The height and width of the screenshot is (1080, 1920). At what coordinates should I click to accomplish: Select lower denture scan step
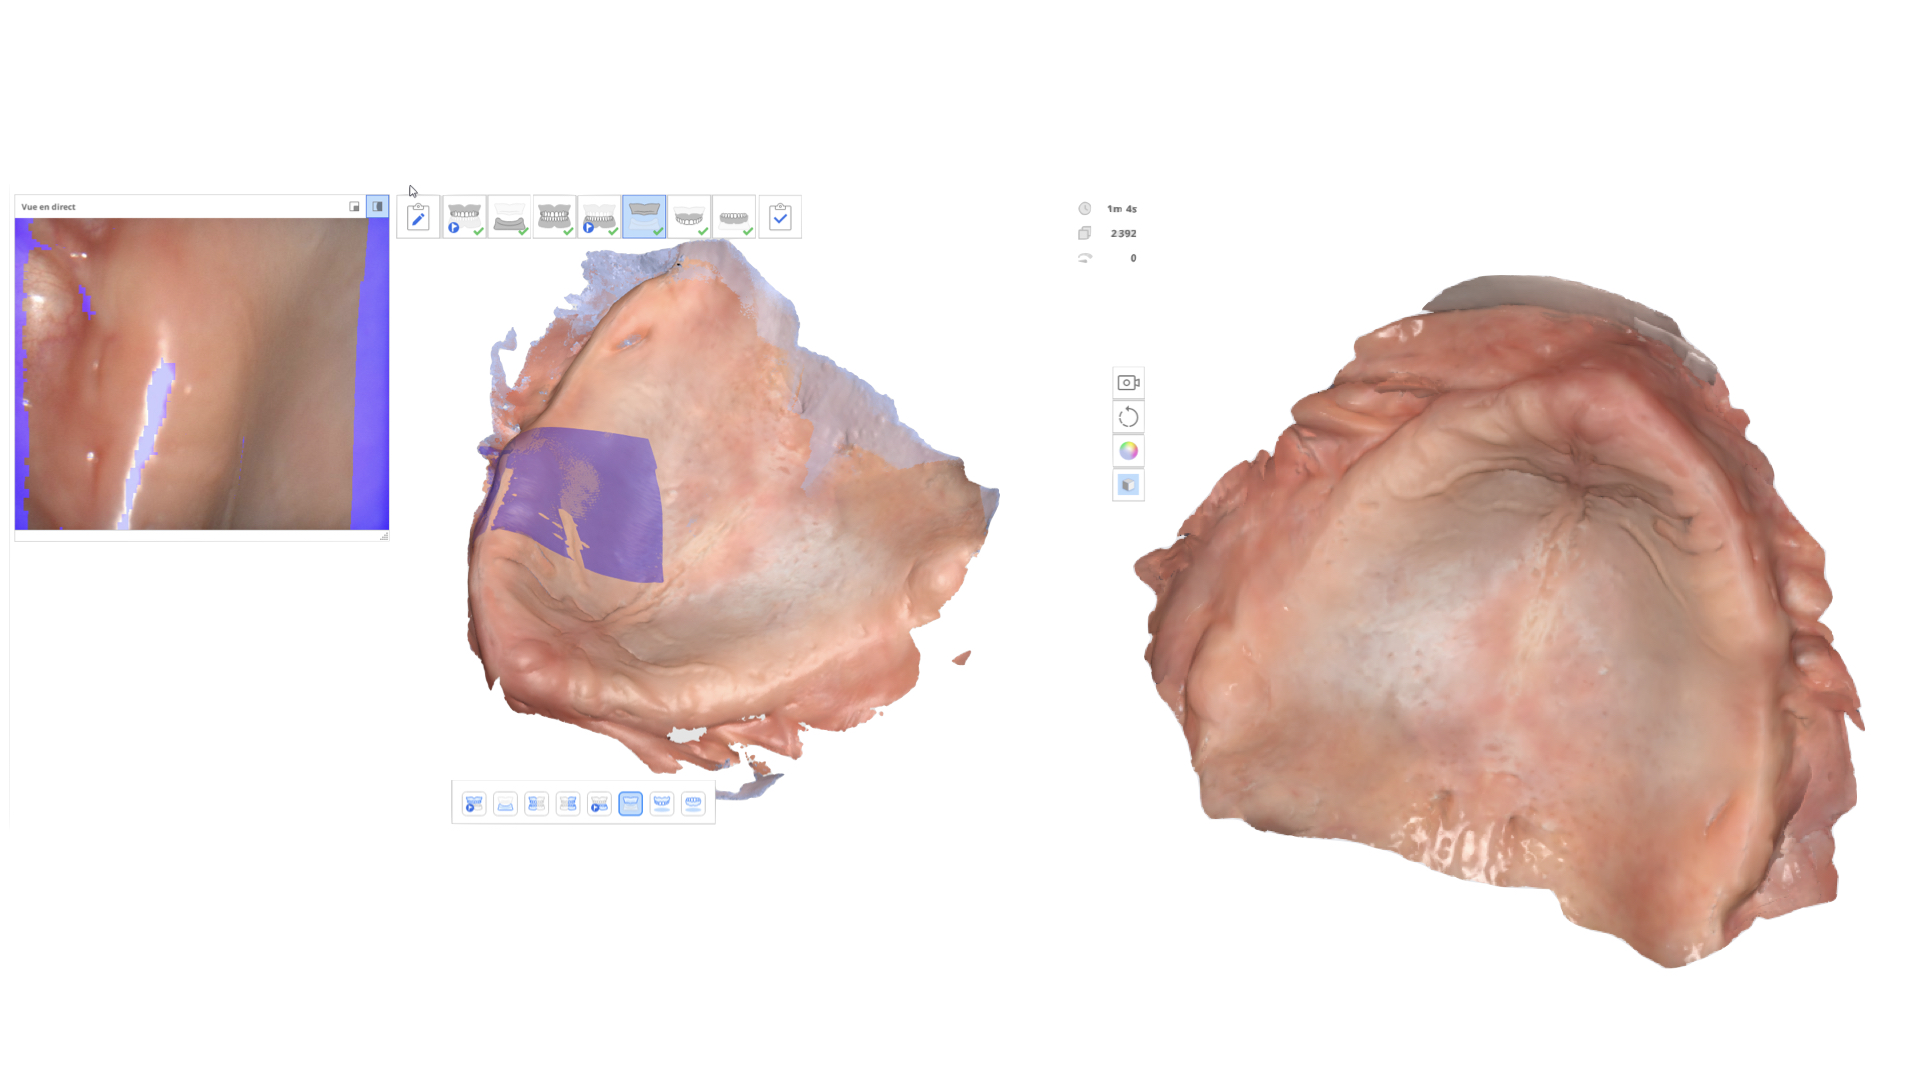[x=734, y=217]
